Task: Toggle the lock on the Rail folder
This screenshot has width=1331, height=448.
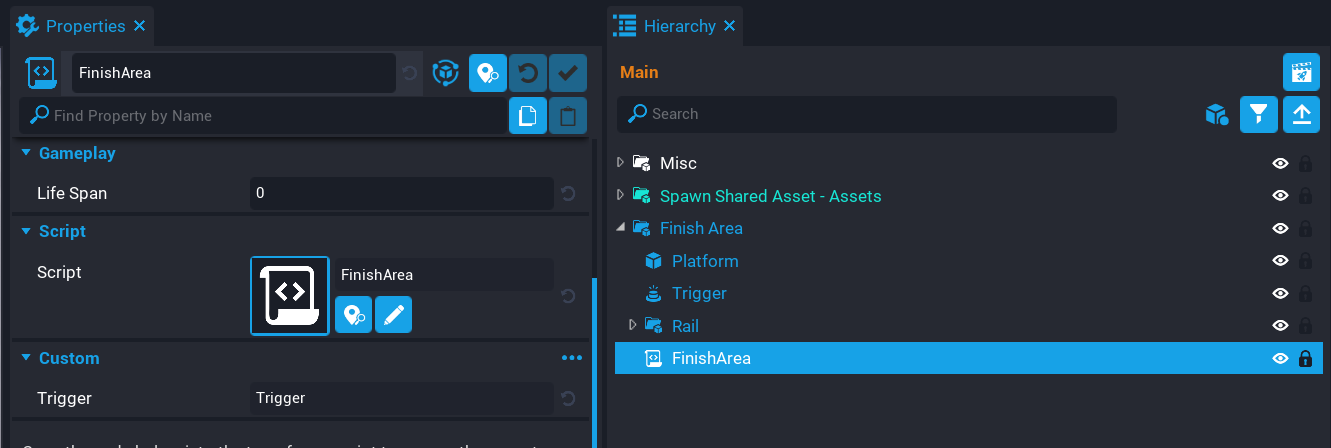Action: pyautogui.click(x=1305, y=326)
